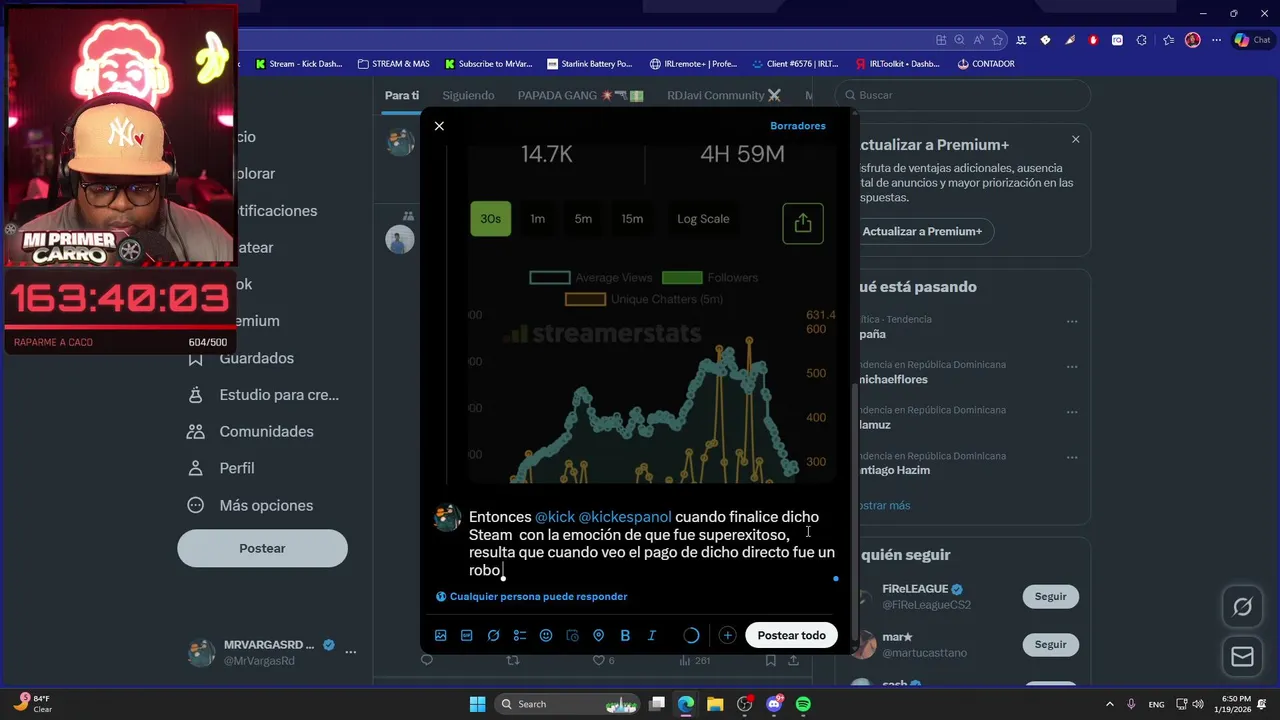Viewport: 1280px width, 720px height.
Task: Open Grok enhance icon in composer
Action: (x=493, y=635)
